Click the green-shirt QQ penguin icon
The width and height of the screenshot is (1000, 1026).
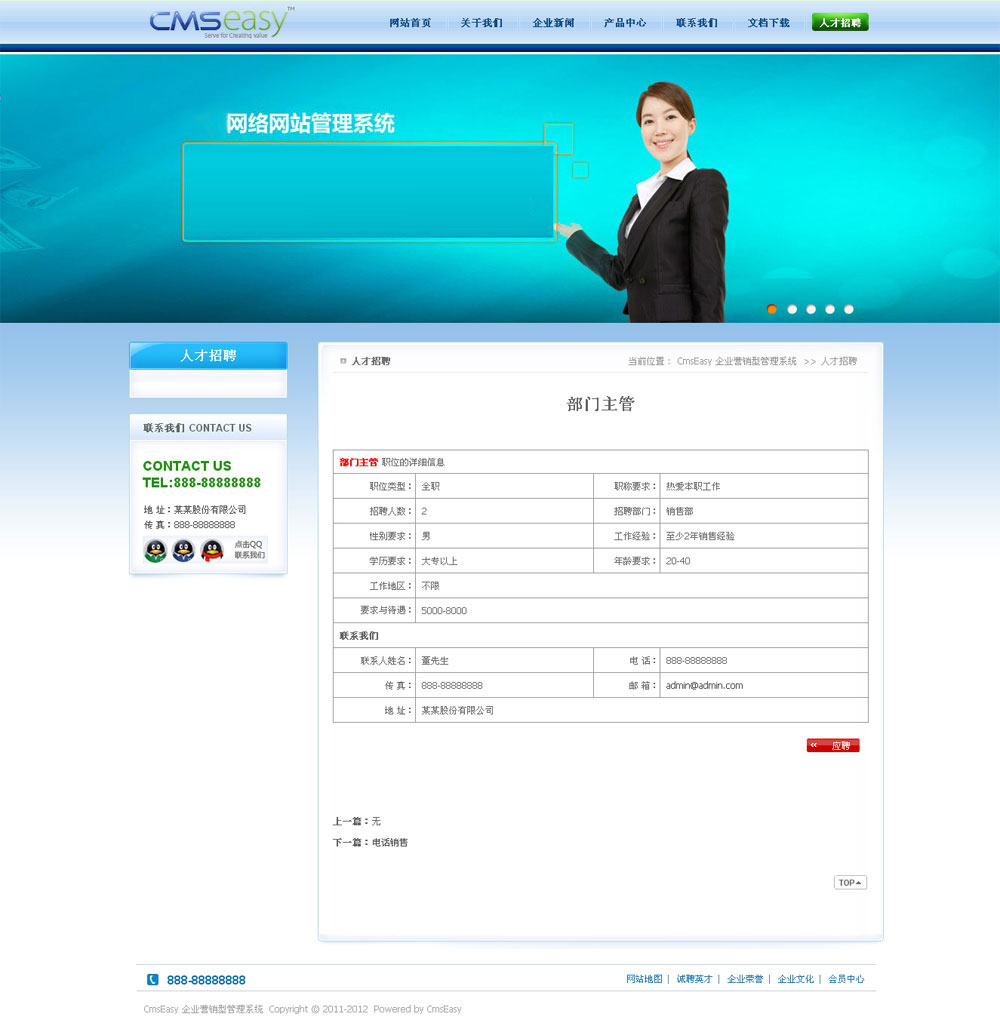155,550
